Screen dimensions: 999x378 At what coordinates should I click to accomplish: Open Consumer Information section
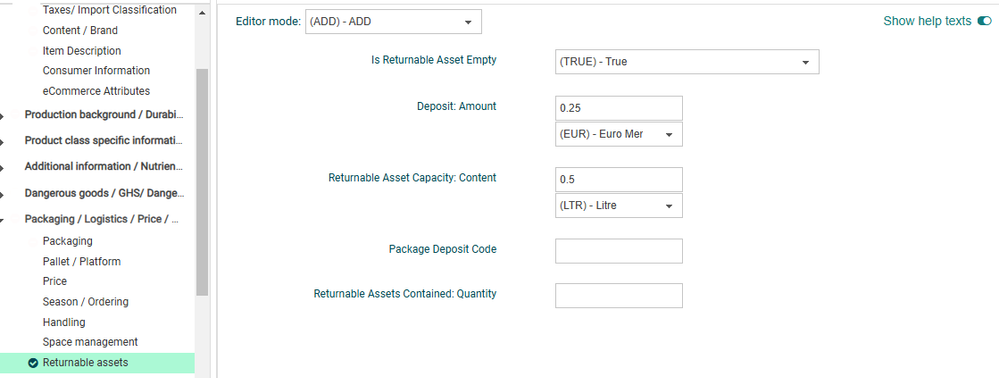pyautogui.click(x=96, y=70)
